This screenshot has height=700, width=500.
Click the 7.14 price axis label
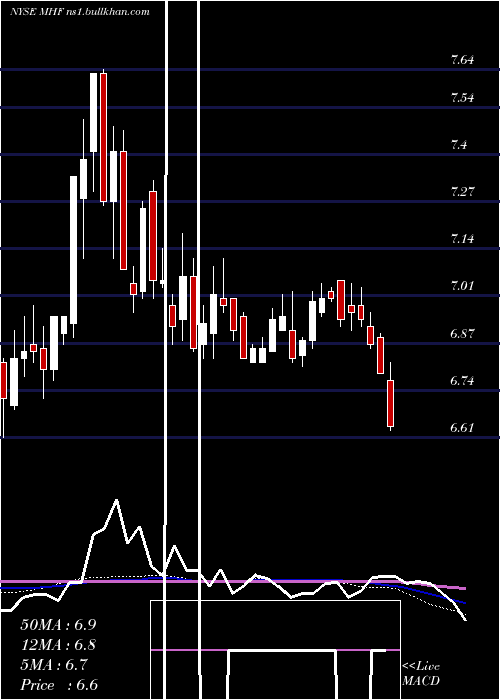point(462,239)
